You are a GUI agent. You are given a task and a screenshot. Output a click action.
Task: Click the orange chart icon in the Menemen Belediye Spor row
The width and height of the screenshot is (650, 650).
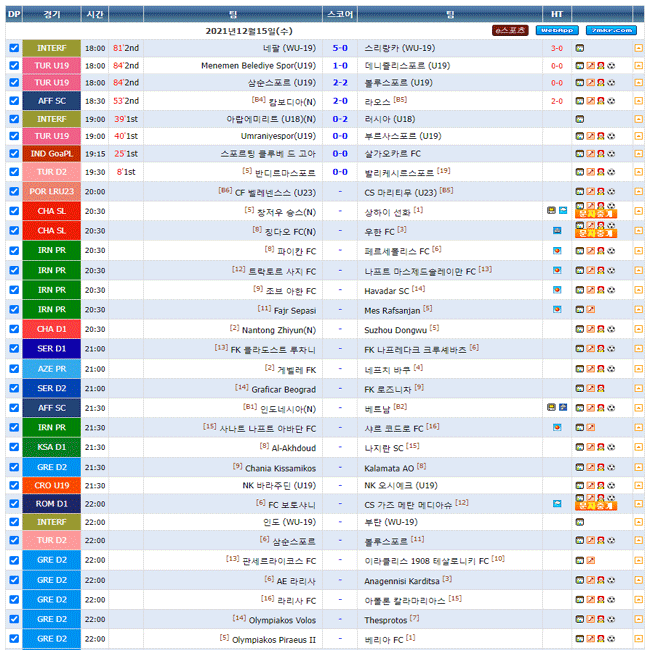click(590, 65)
